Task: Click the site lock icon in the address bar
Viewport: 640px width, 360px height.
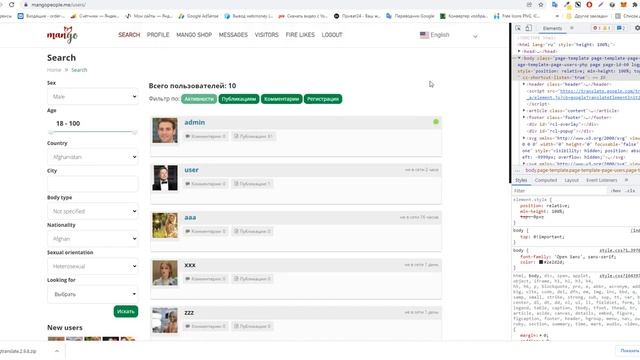Action: [25, 4]
